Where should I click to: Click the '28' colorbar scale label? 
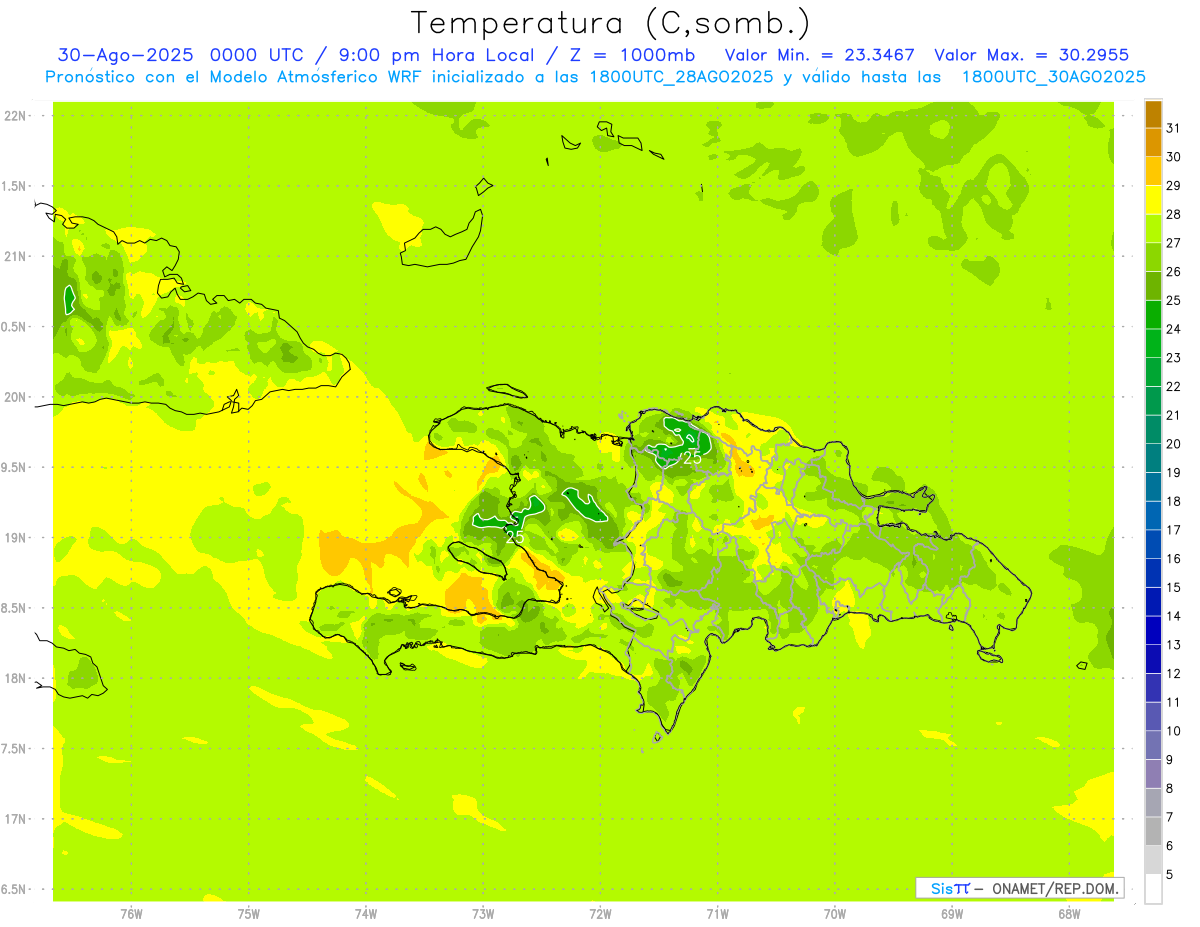pos(1174,214)
